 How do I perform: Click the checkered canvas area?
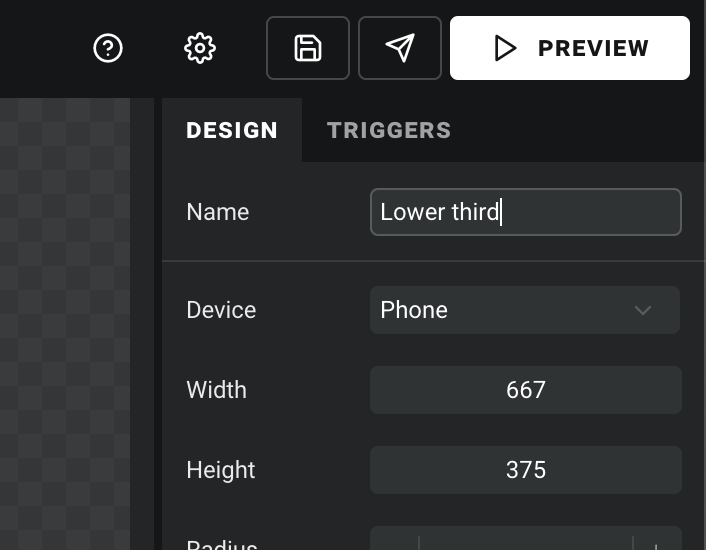coord(65,324)
